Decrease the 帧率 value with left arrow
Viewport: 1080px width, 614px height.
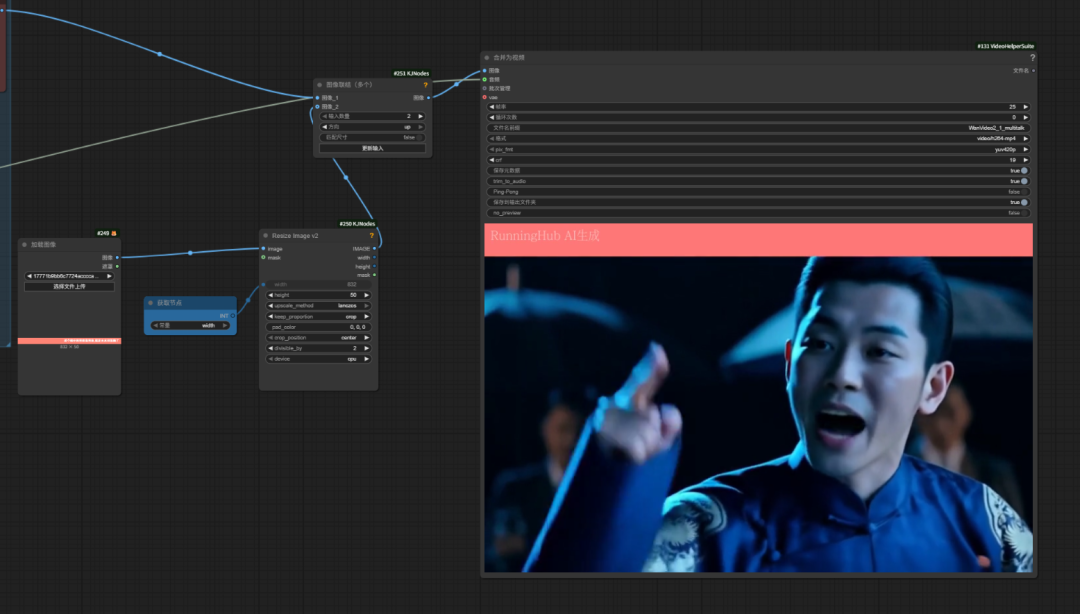point(492,107)
